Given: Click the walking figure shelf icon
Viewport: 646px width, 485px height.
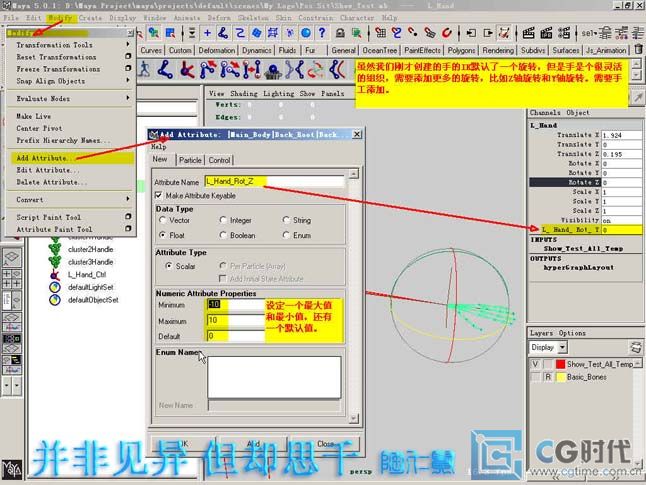Looking at the screenshot, I should pos(144,69).
